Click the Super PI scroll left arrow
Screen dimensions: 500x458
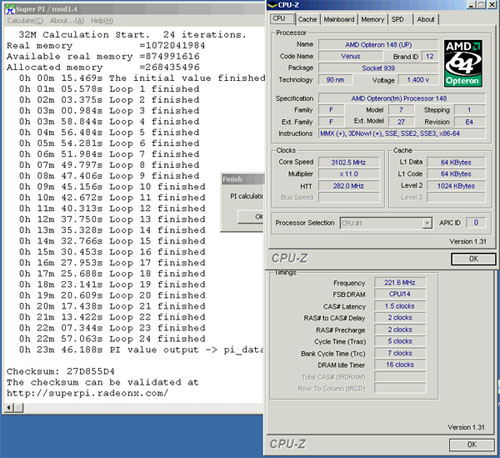[9, 407]
